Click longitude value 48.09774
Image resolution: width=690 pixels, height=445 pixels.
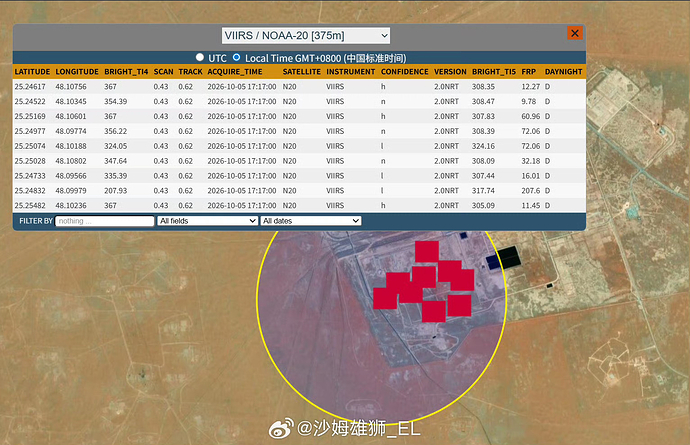pos(71,131)
